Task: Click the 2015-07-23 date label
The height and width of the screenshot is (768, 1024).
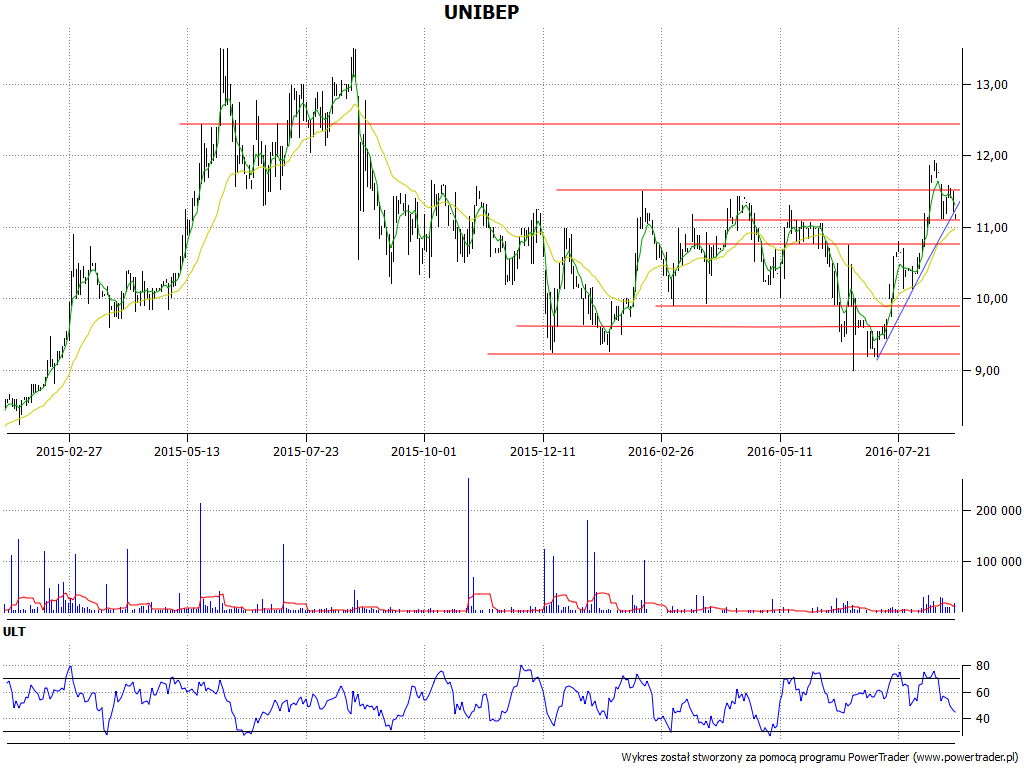Action: point(306,451)
